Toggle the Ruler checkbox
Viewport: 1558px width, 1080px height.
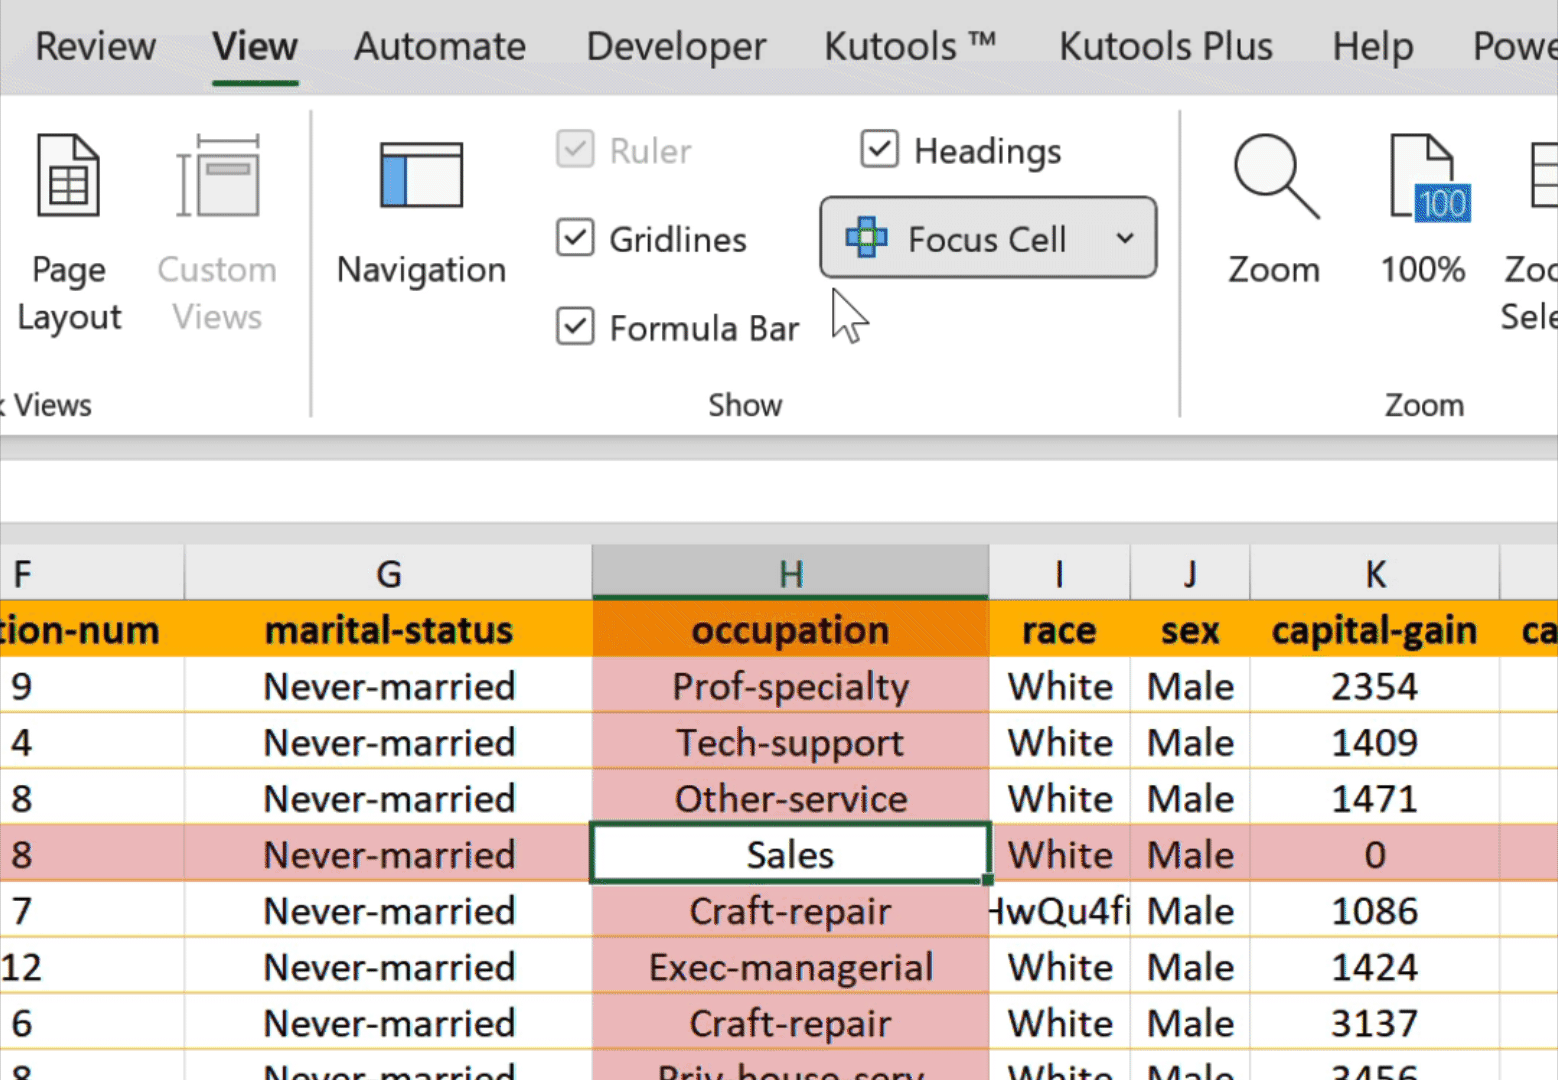tap(575, 150)
